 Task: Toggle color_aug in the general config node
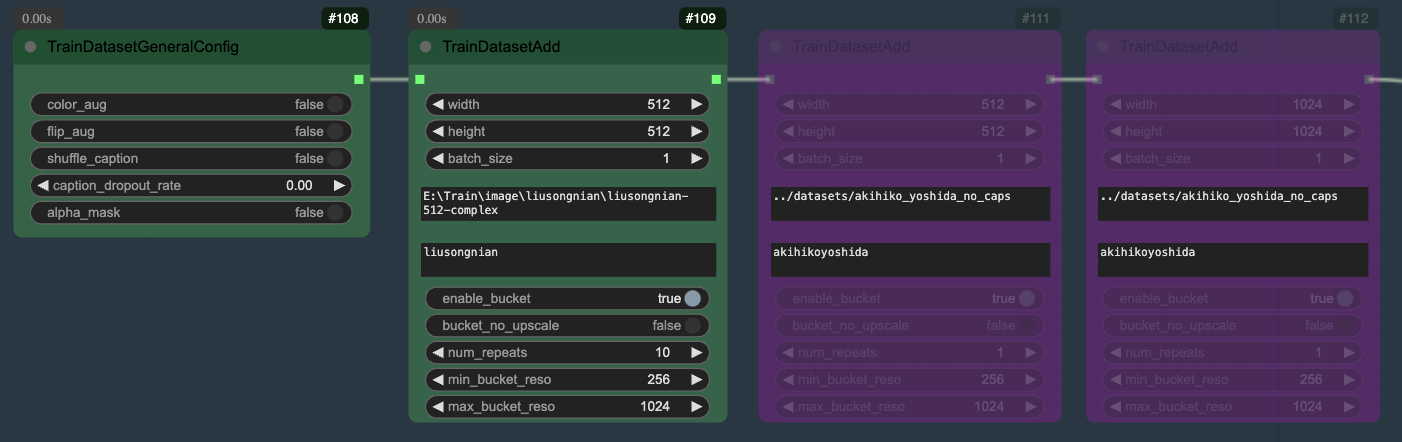(x=191, y=104)
